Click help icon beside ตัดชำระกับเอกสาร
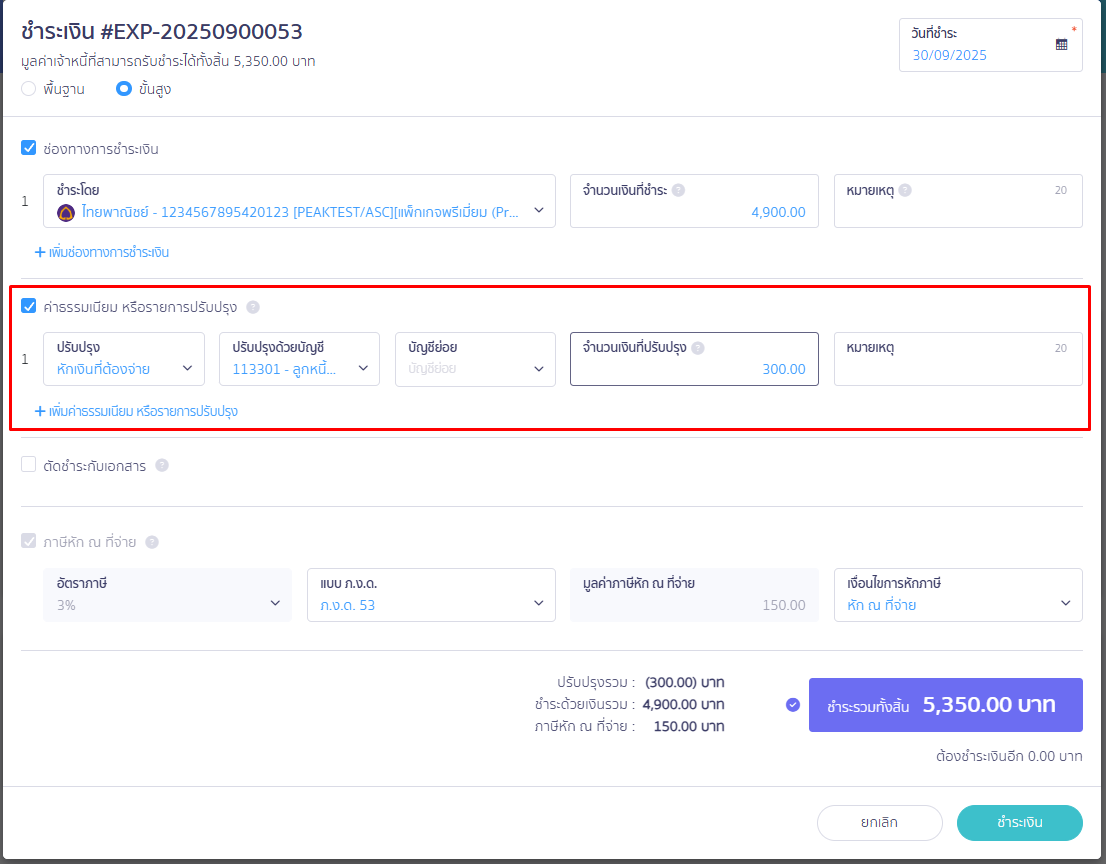 coord(162,465)
